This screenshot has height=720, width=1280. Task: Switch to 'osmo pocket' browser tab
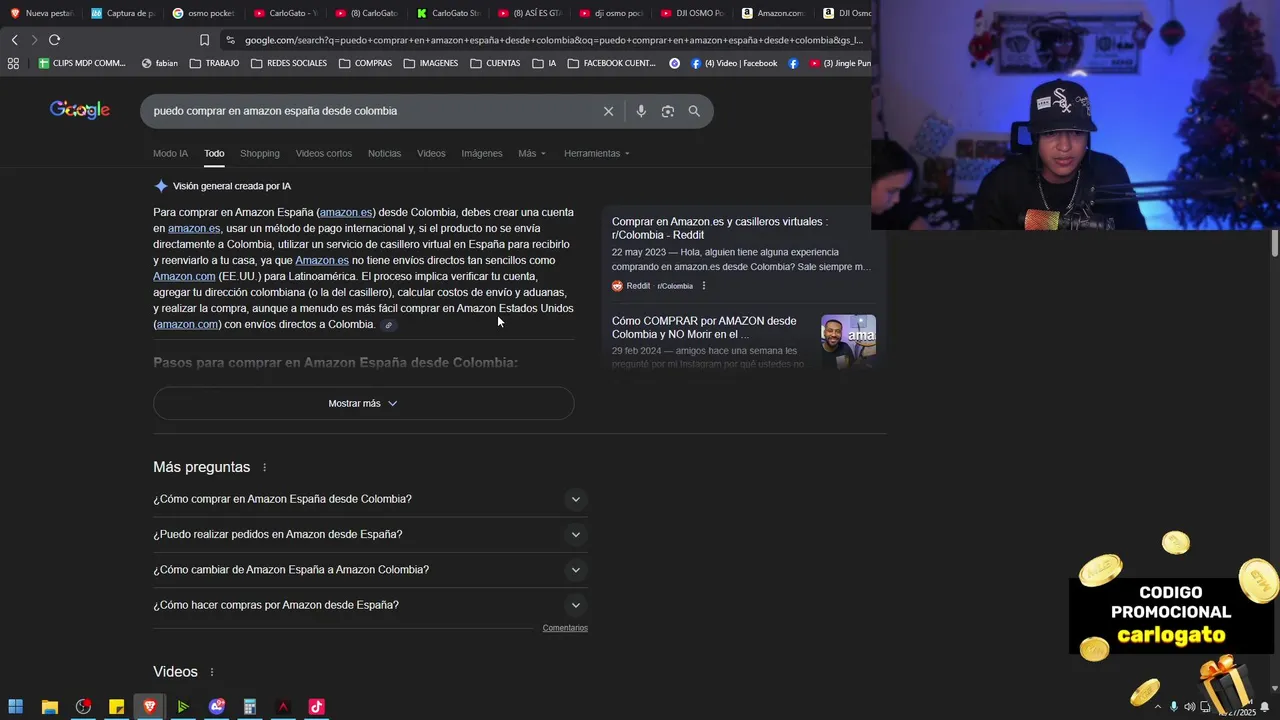(204, 13)
